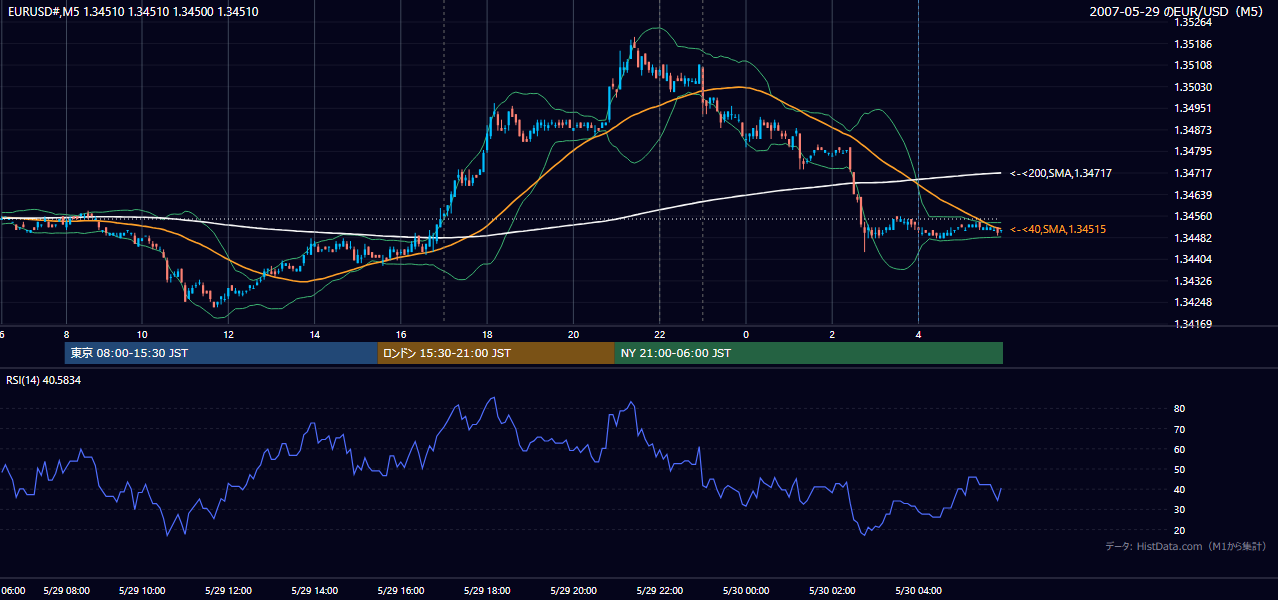Click the 5/29 18:00 bottom time label
The height and width of the screenshot is (600, 1278).
[x=487, y=590]
